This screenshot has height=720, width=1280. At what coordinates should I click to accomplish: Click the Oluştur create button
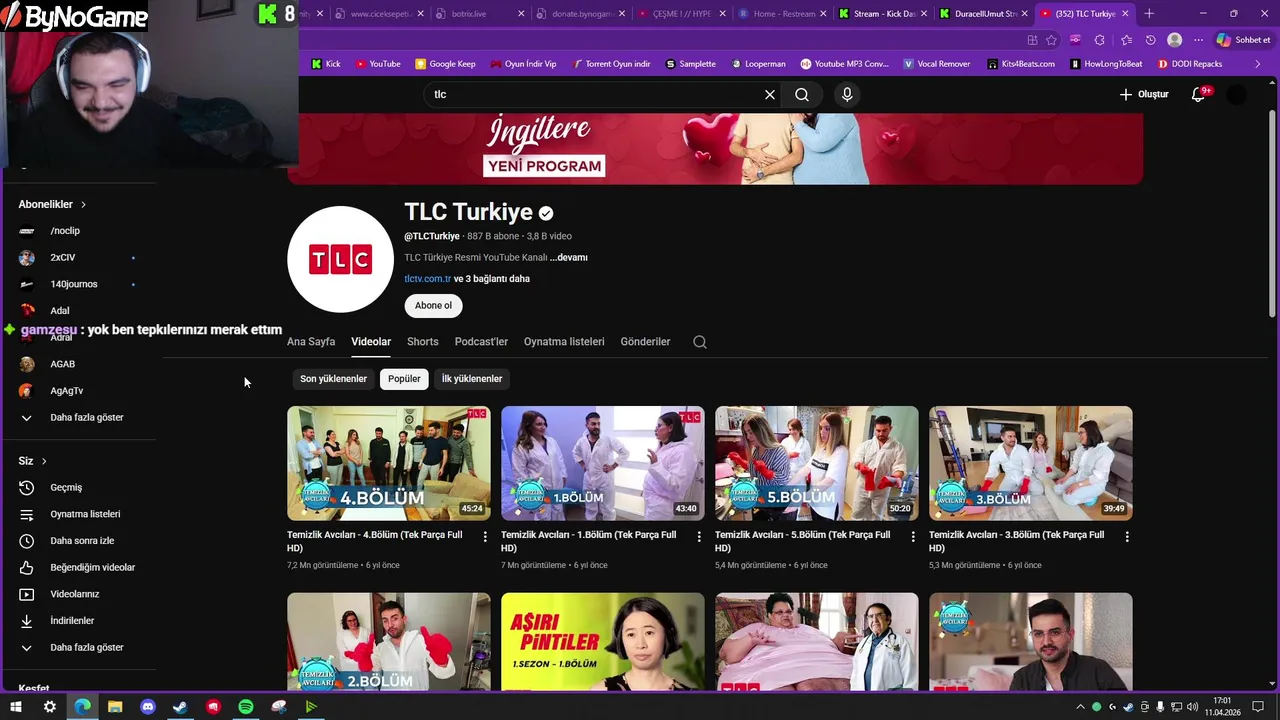1144,94
